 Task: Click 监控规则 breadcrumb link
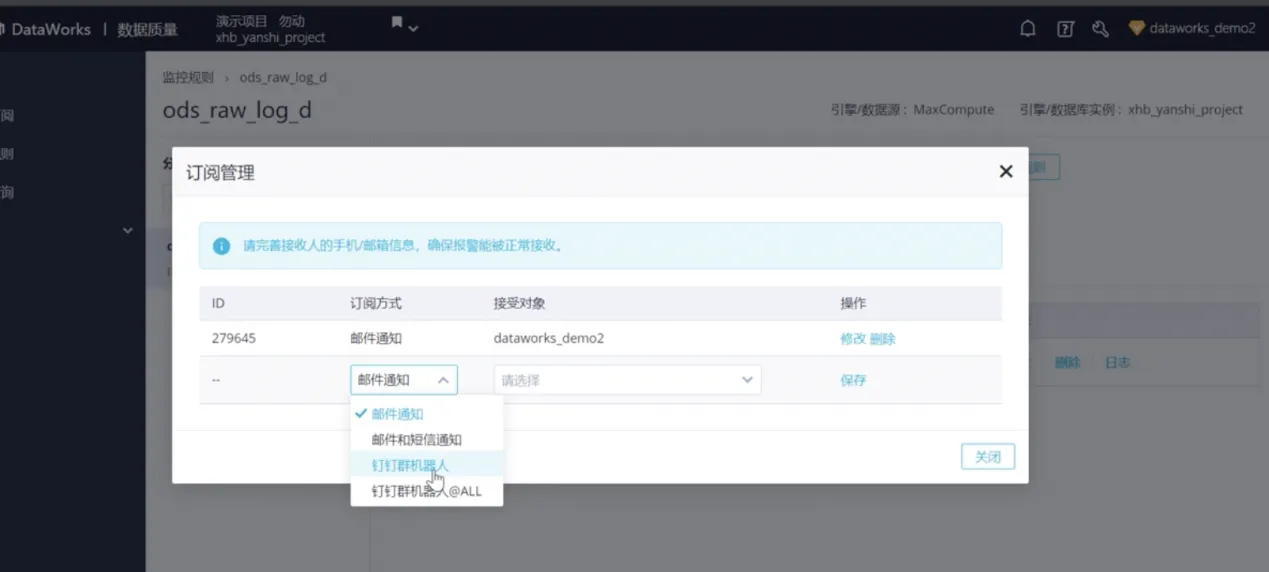(188, 77)
